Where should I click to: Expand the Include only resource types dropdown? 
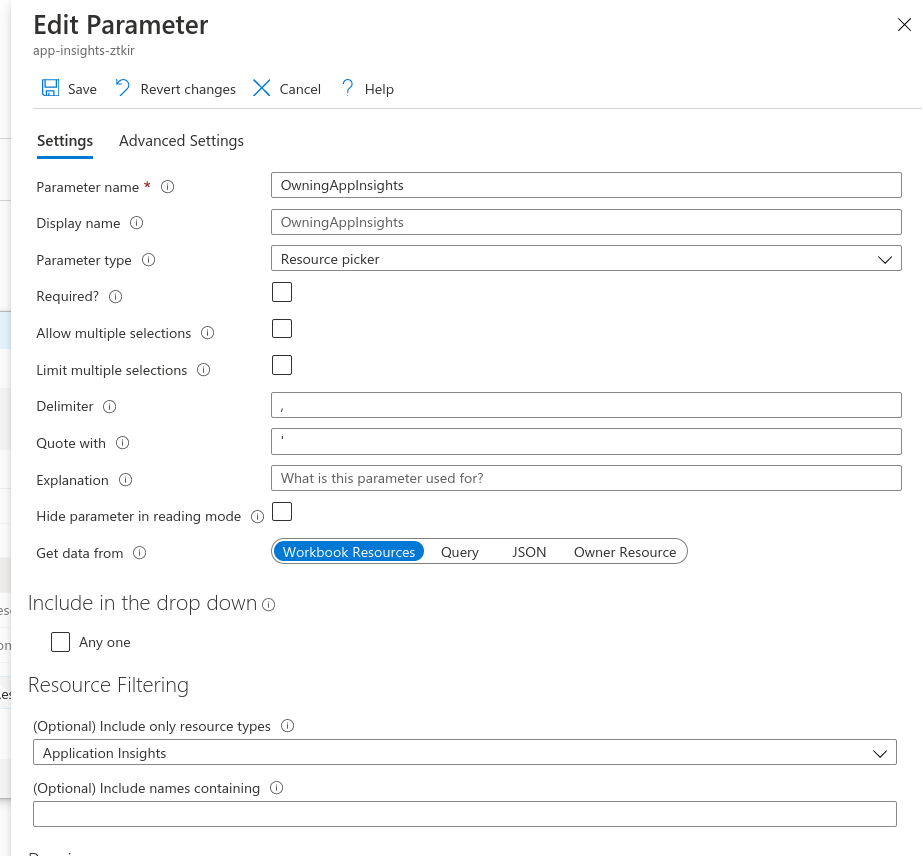(x=464, y=753)
